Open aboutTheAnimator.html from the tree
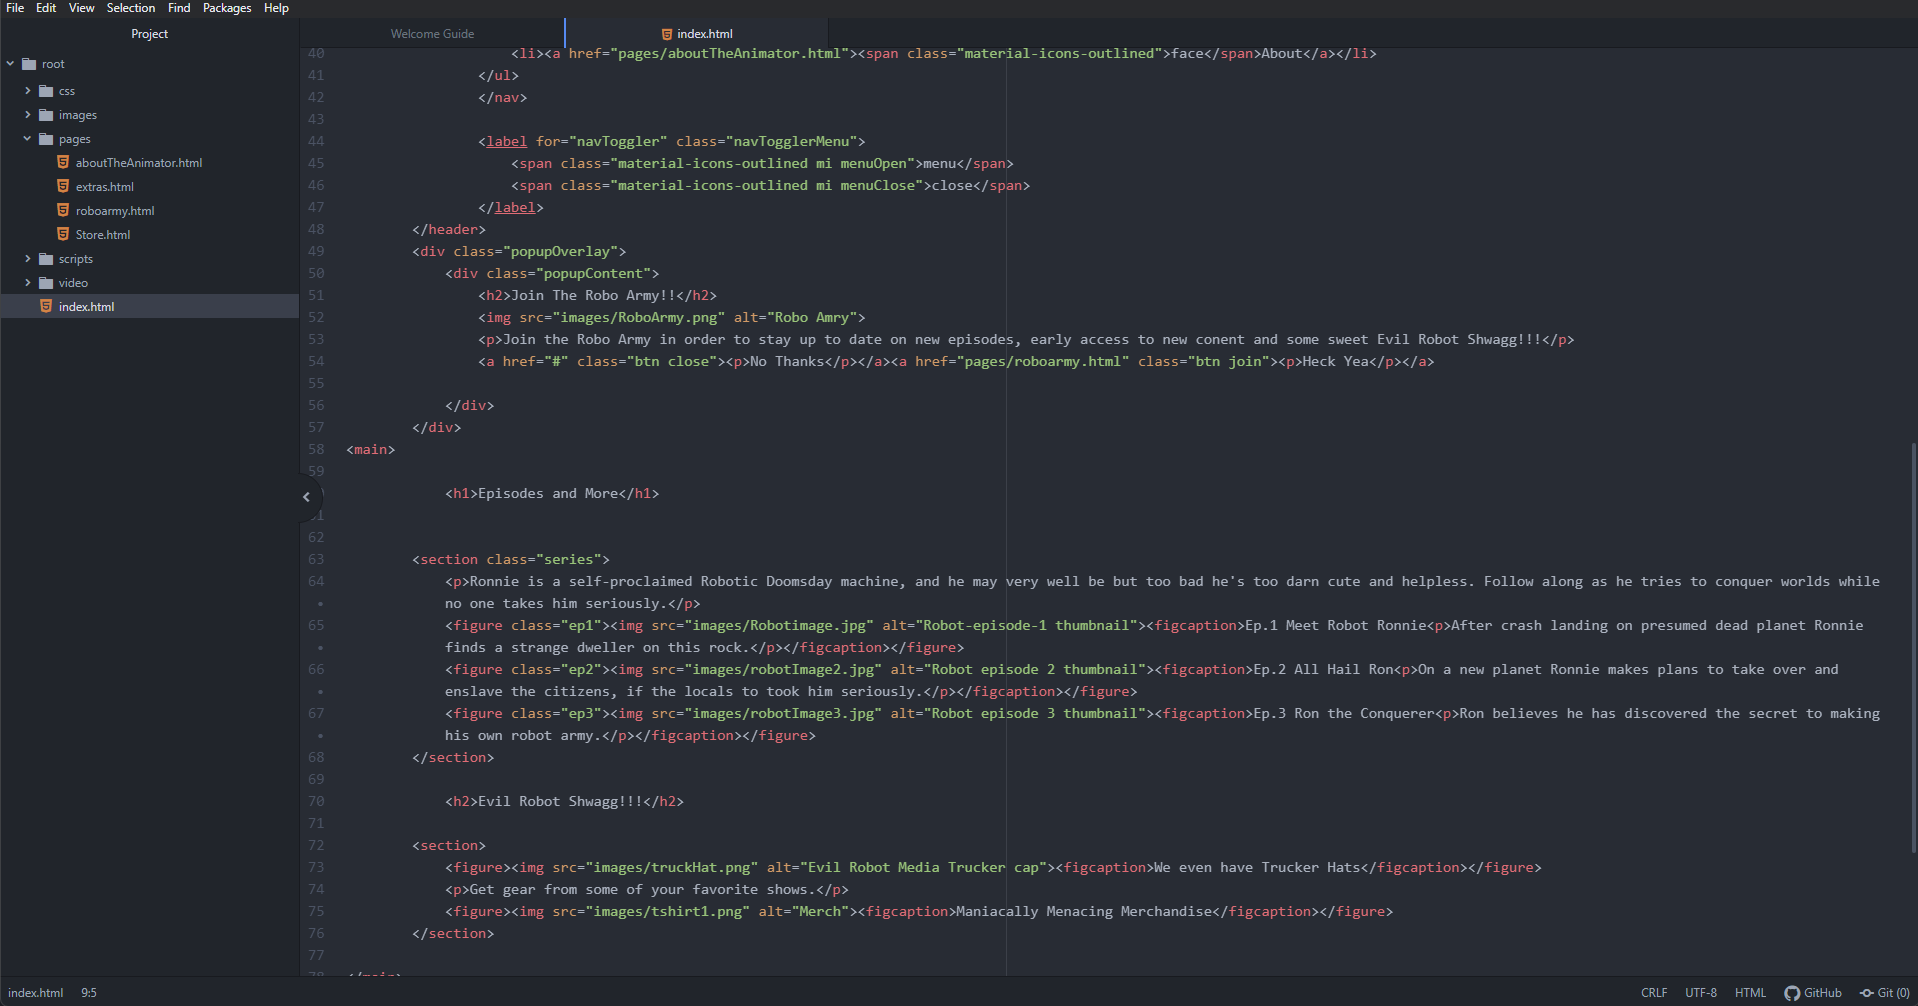This screenshot has width=1918, height=1006. (139, 163)
